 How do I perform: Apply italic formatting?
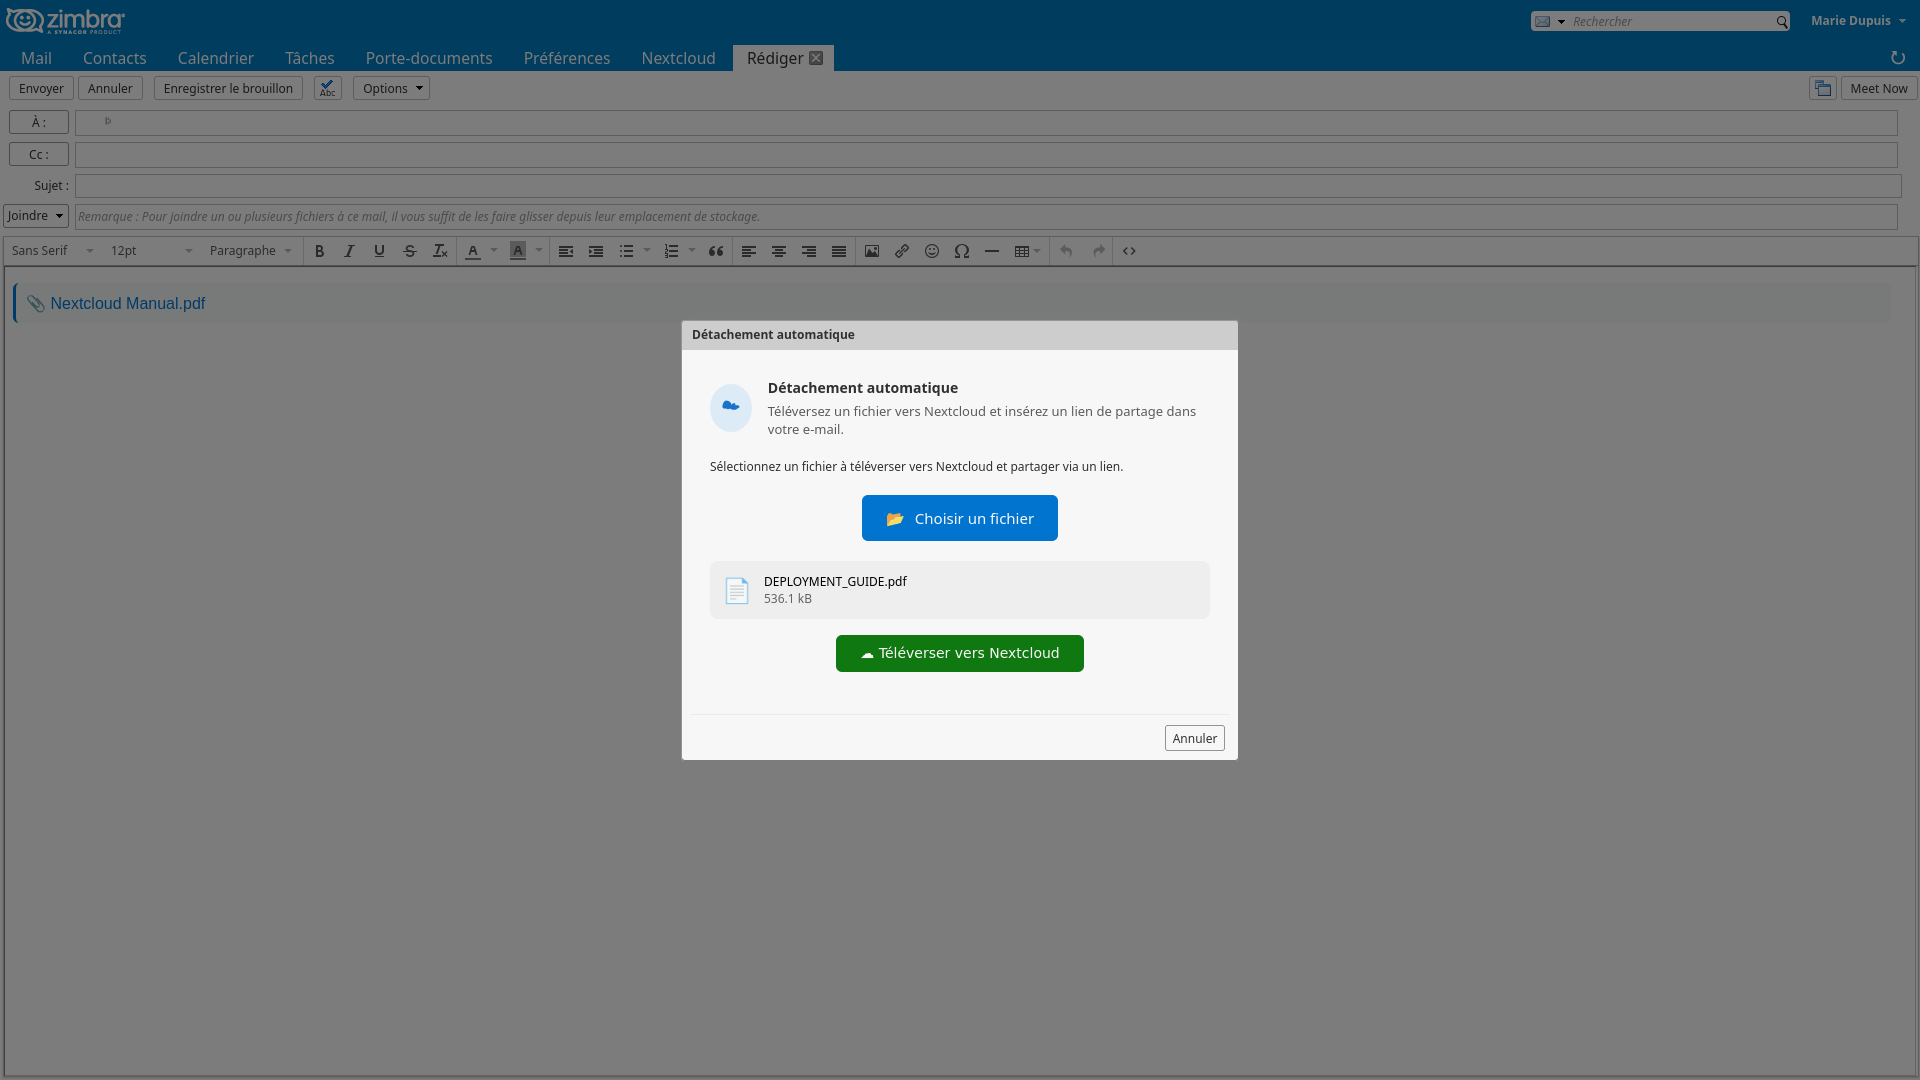[x=349, y=251]
